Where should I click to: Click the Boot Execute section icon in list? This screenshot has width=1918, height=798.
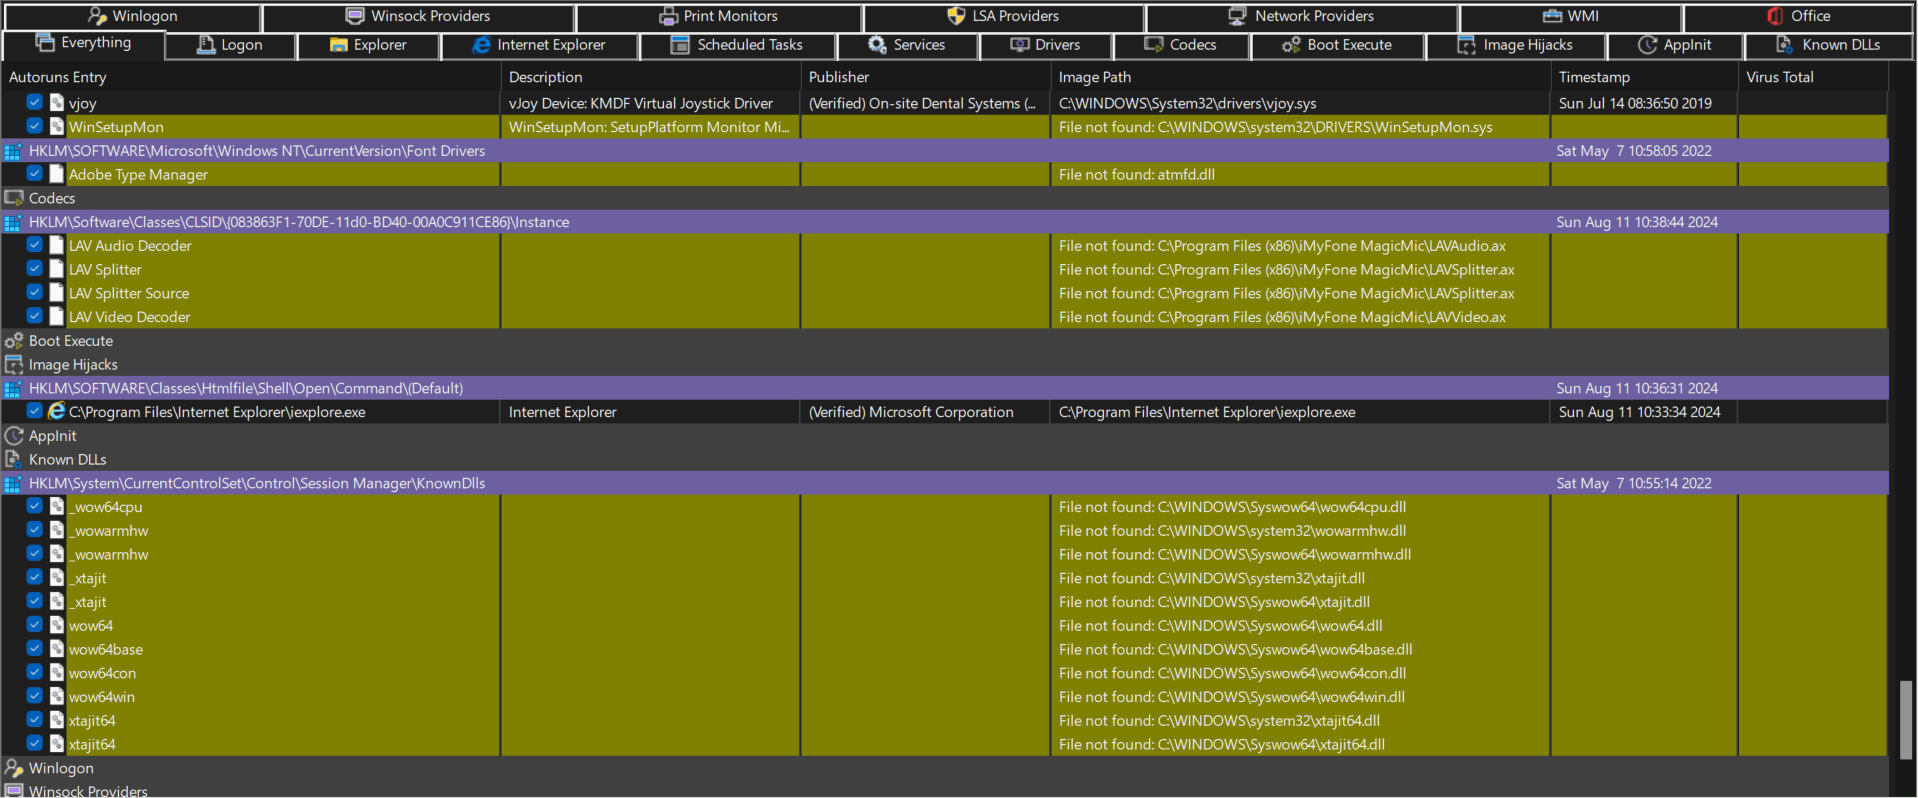click(x=14, y=341)
